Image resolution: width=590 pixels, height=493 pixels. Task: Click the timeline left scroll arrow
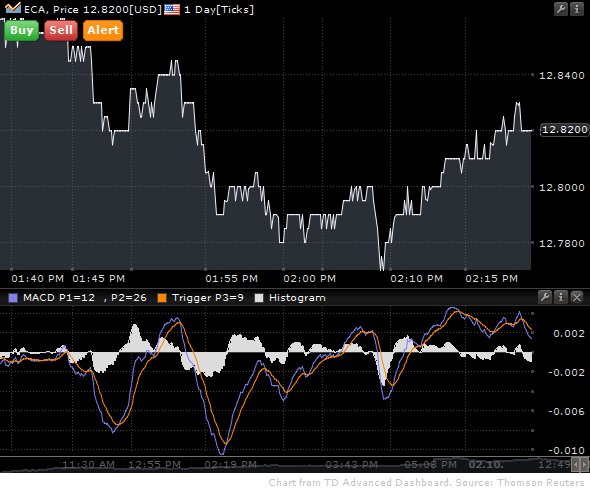pyautogui.click(x=575, y=464)
